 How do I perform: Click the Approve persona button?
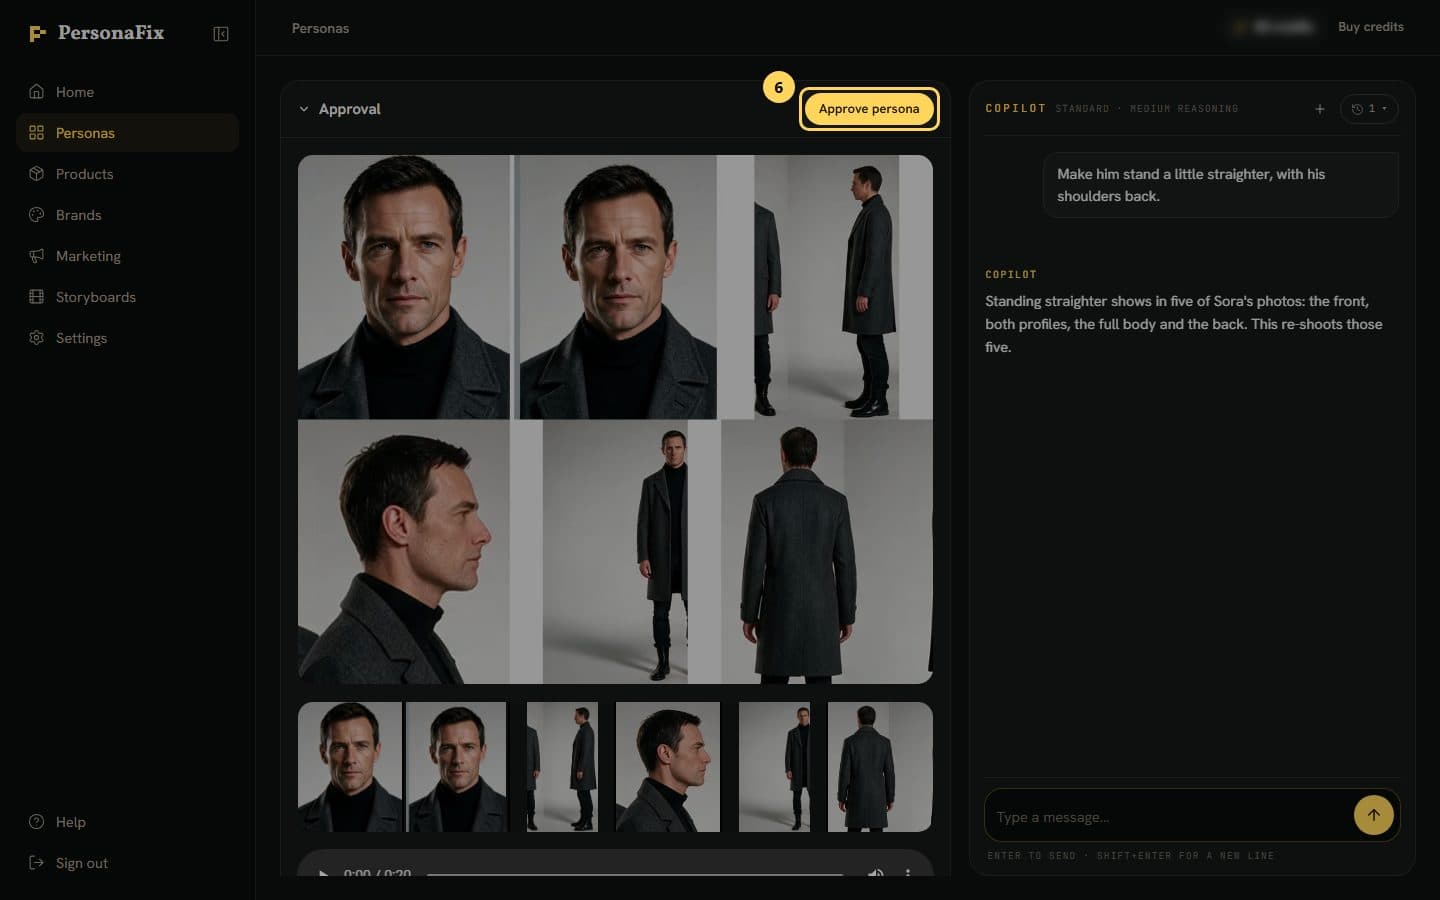(x=869, y=109)
